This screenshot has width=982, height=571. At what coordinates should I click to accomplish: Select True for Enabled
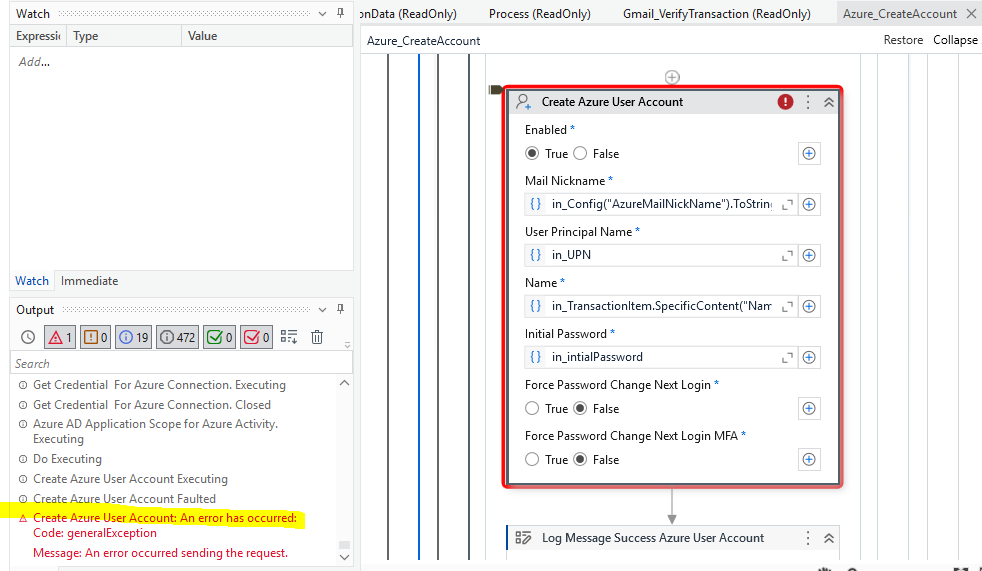532,153
